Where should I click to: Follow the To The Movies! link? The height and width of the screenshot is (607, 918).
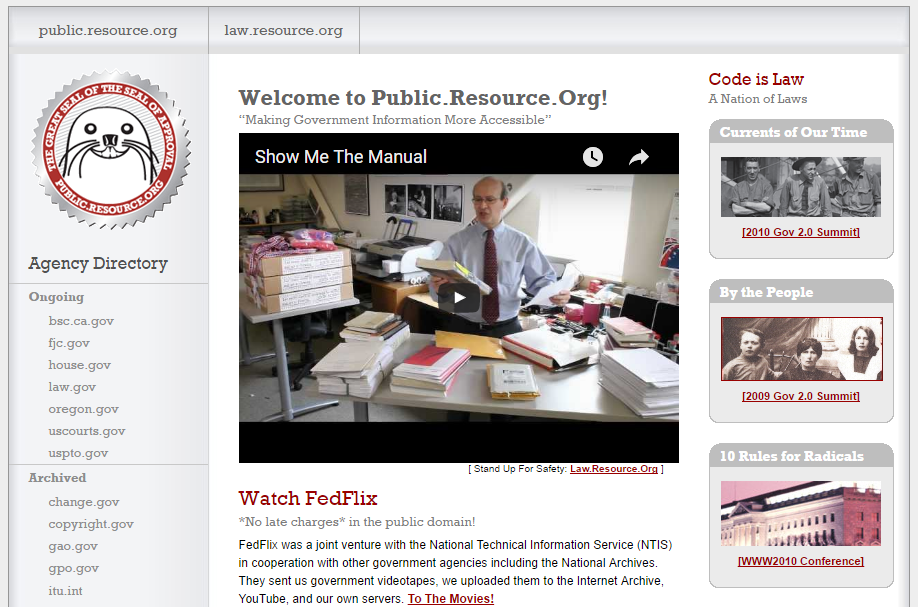pos(451,599)
